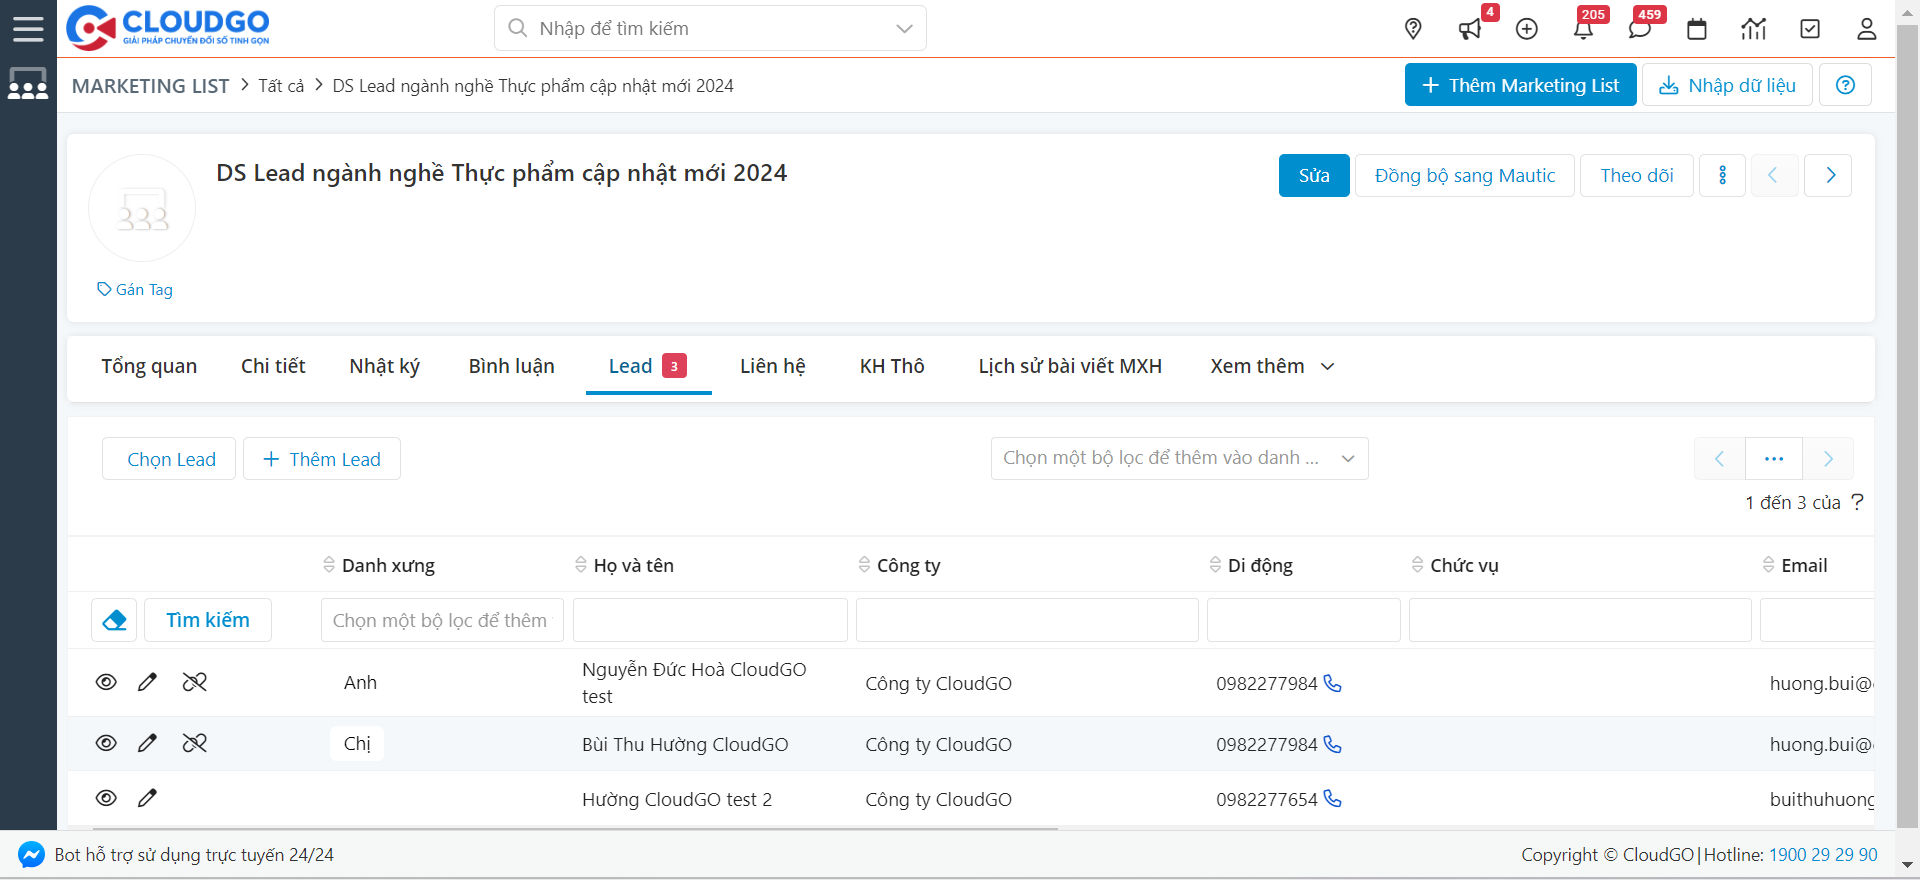Click the phone icon next to 0982277654
The width and height of the screenshot is (1920, 880).
(1332, 799)
